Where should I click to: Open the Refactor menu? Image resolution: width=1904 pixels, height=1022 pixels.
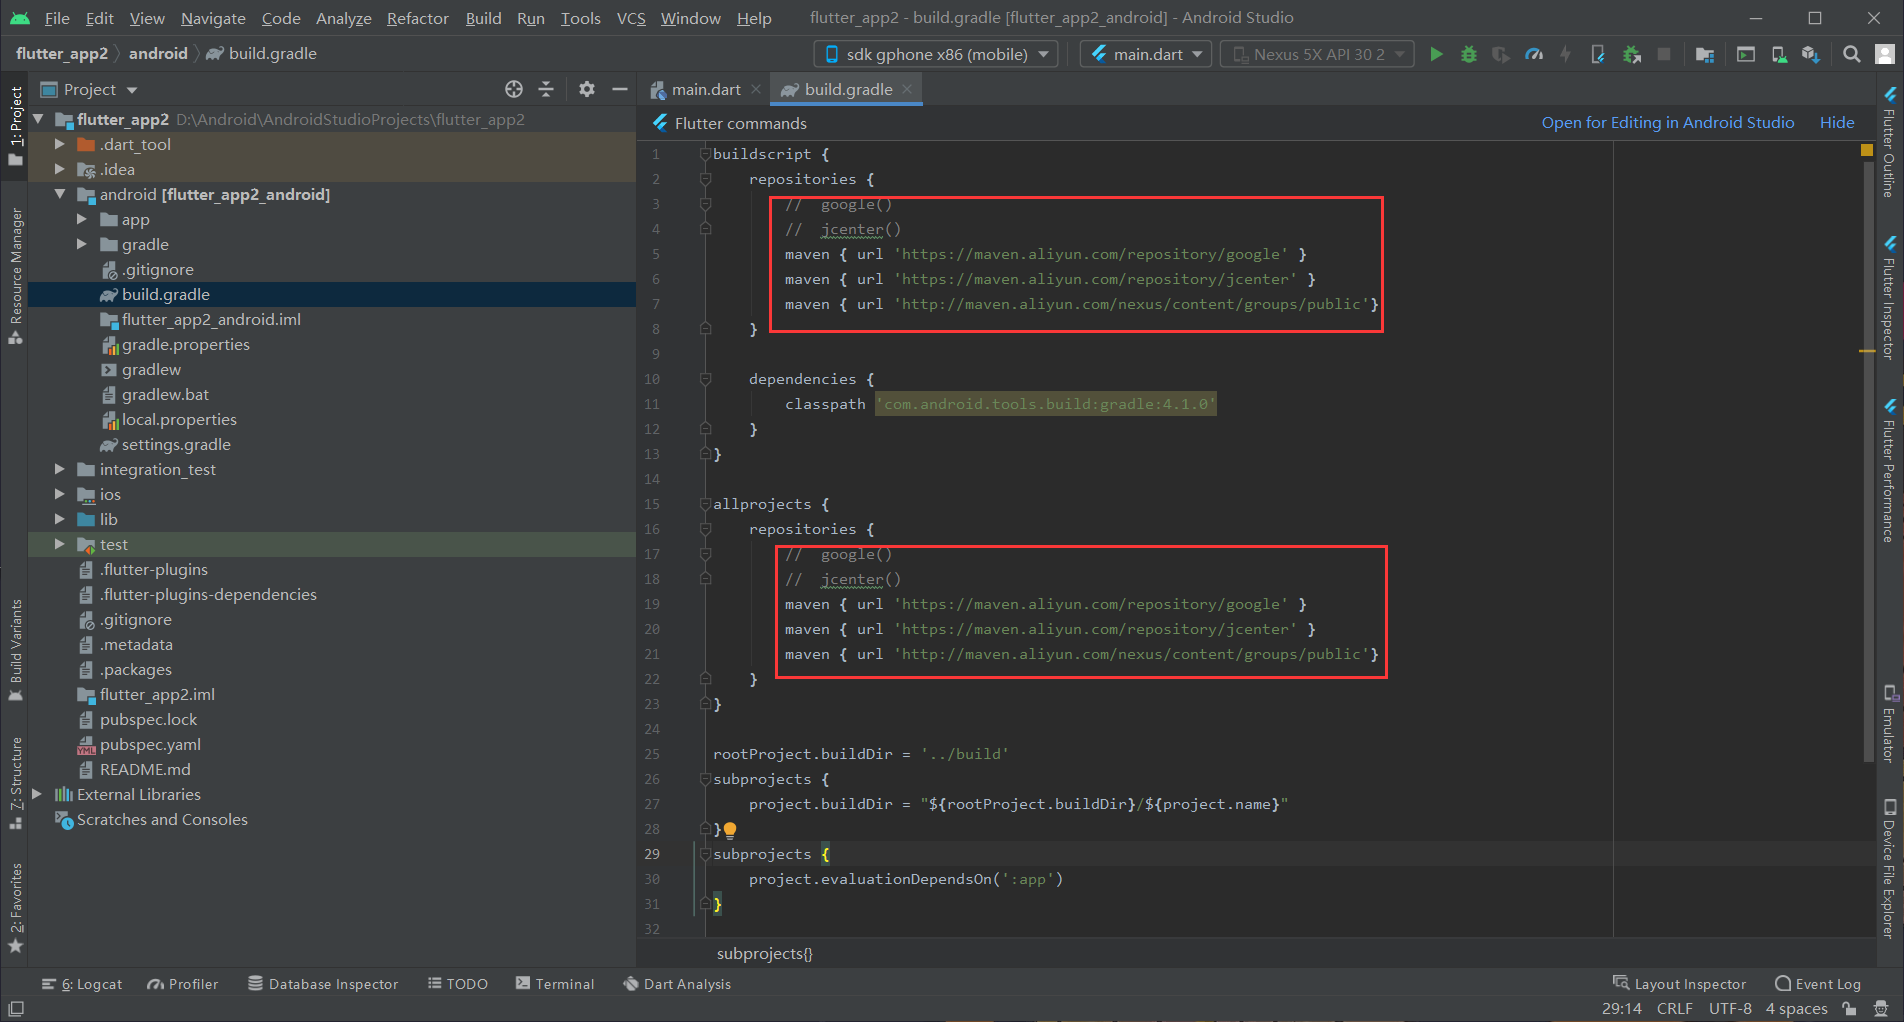[418, 18]
